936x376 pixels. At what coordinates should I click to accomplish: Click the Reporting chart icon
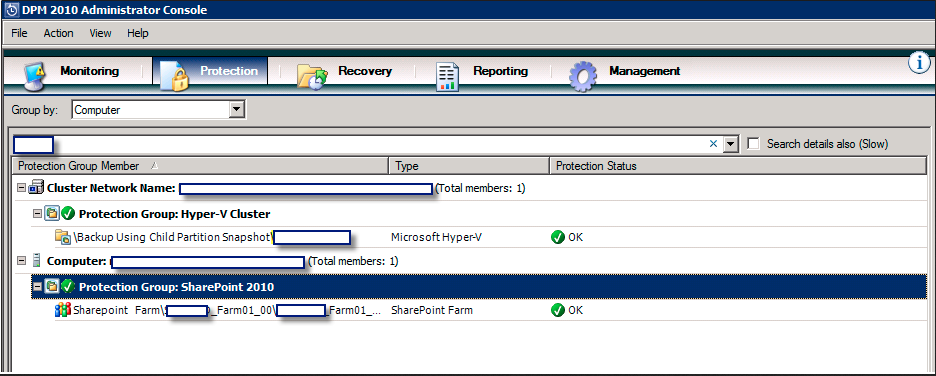(448, 76)
